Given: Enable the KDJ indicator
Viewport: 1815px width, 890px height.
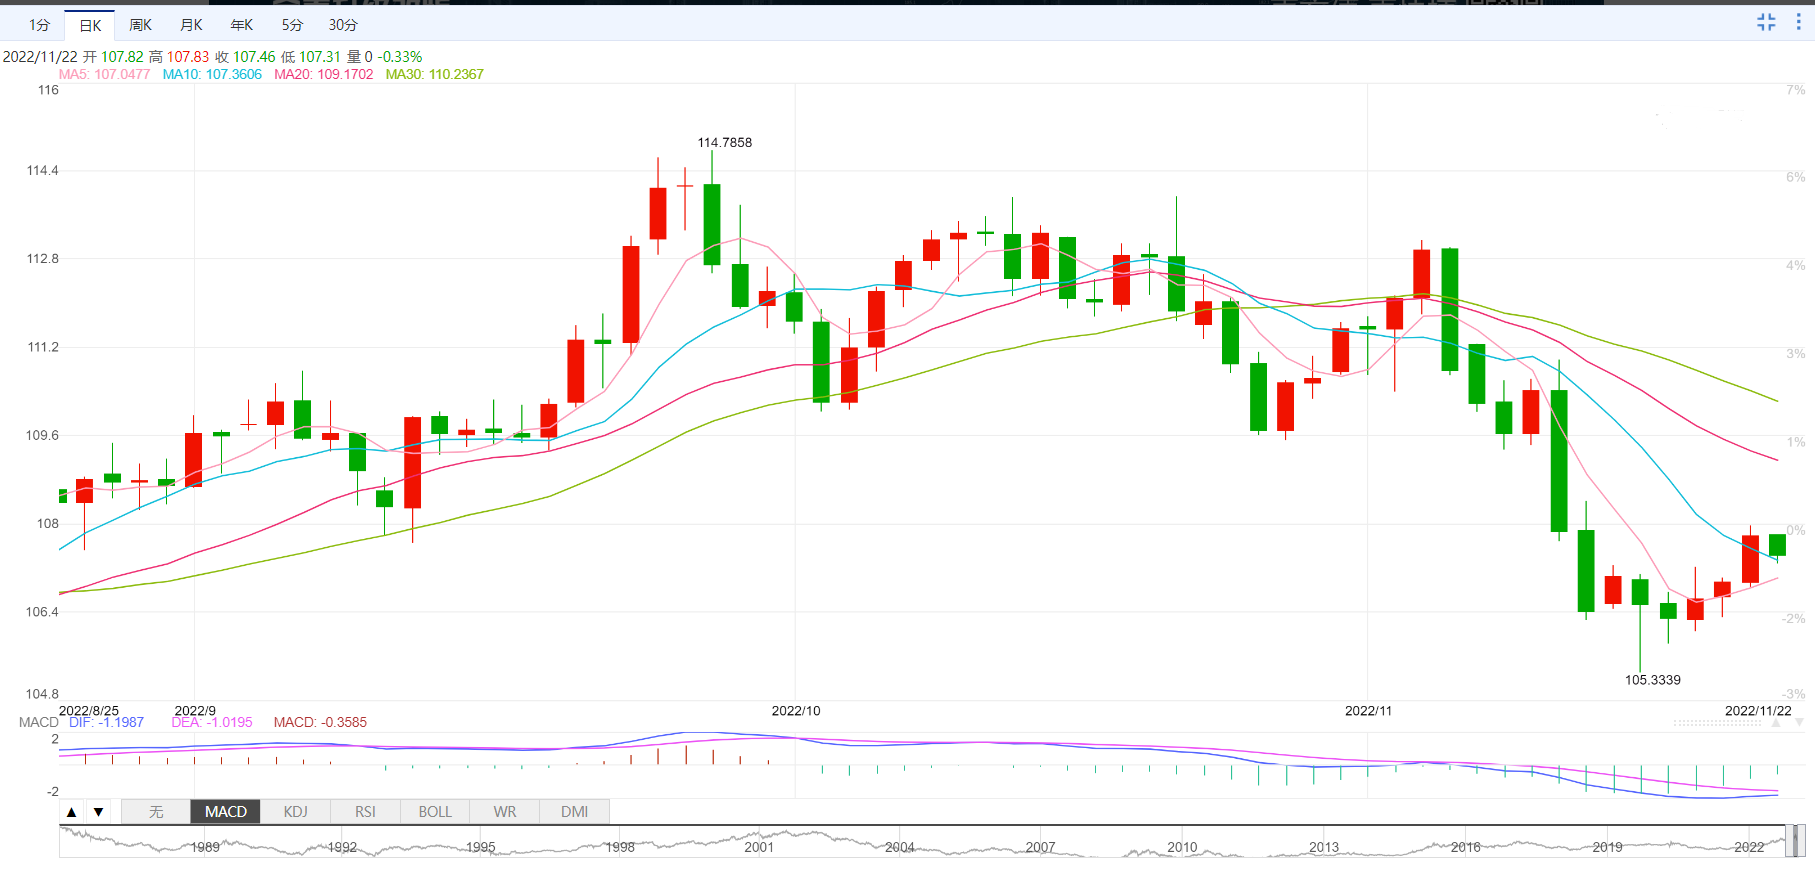Looking at the screenshot, I should click(x=295, y=812).
